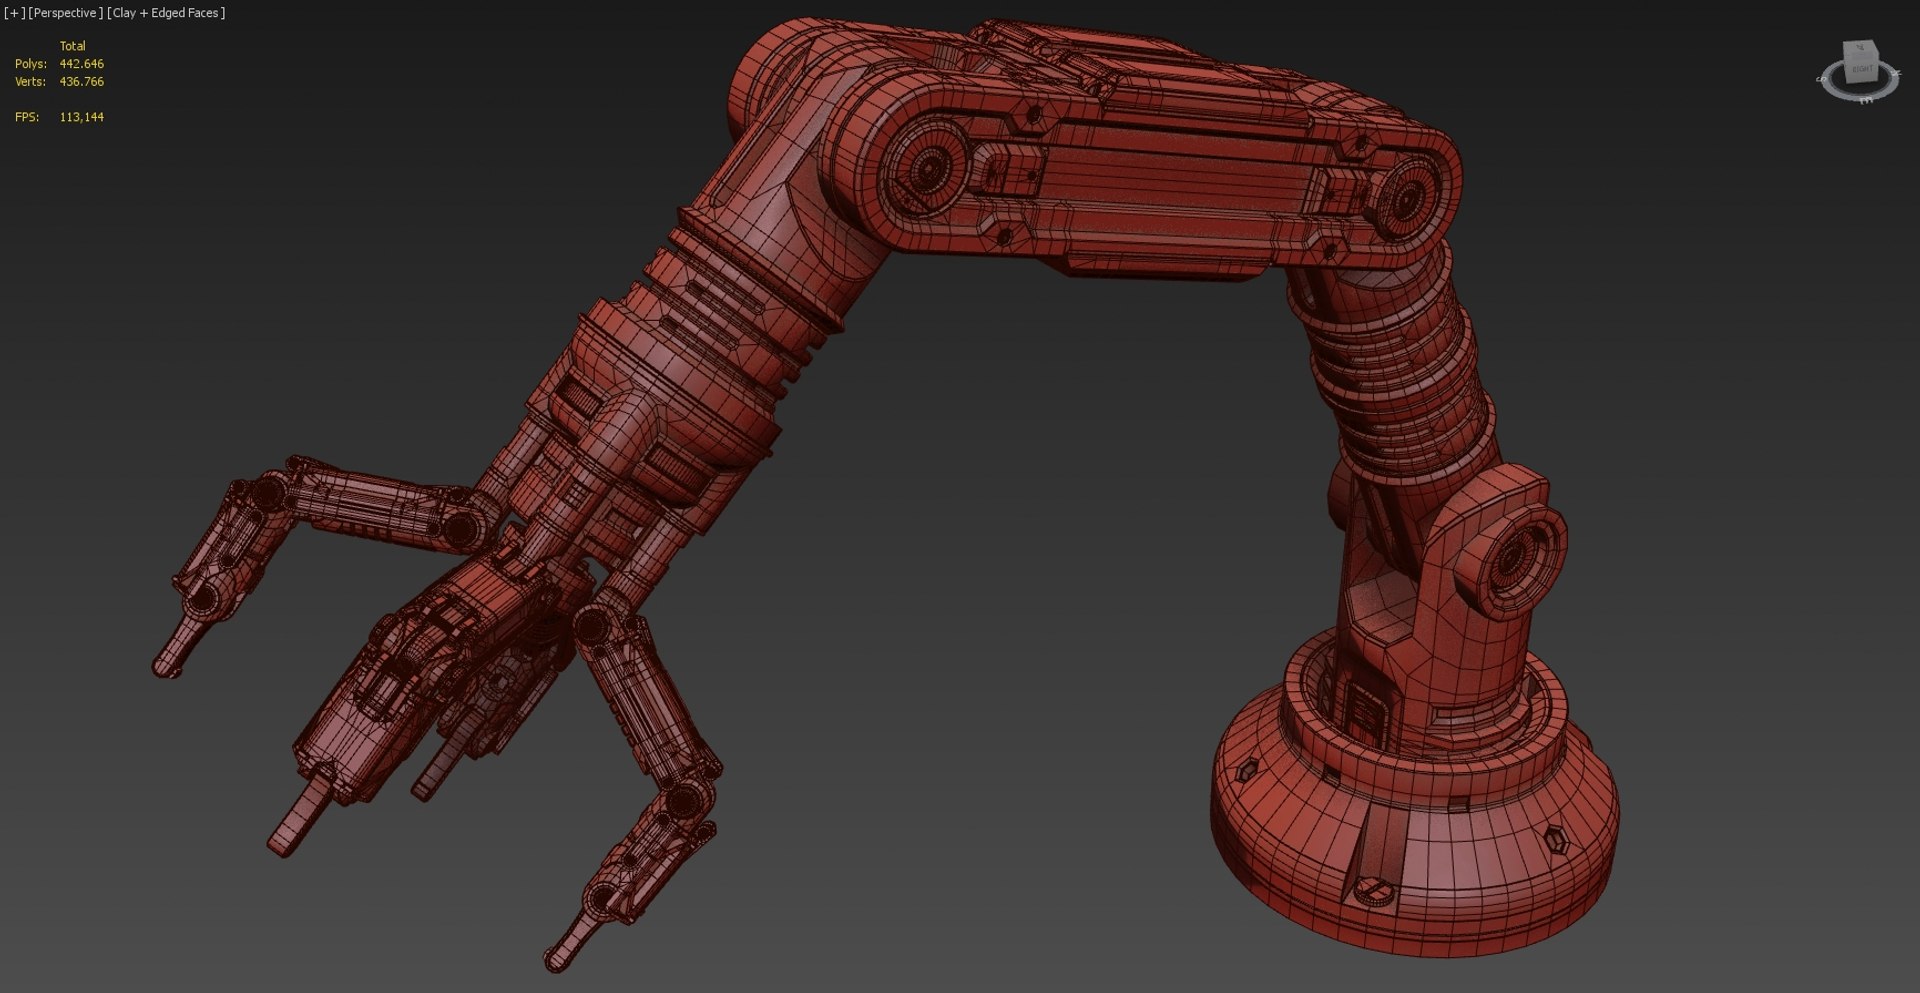Open the [+] viewport general menu

pyautogui.click(x=14, y=13)
